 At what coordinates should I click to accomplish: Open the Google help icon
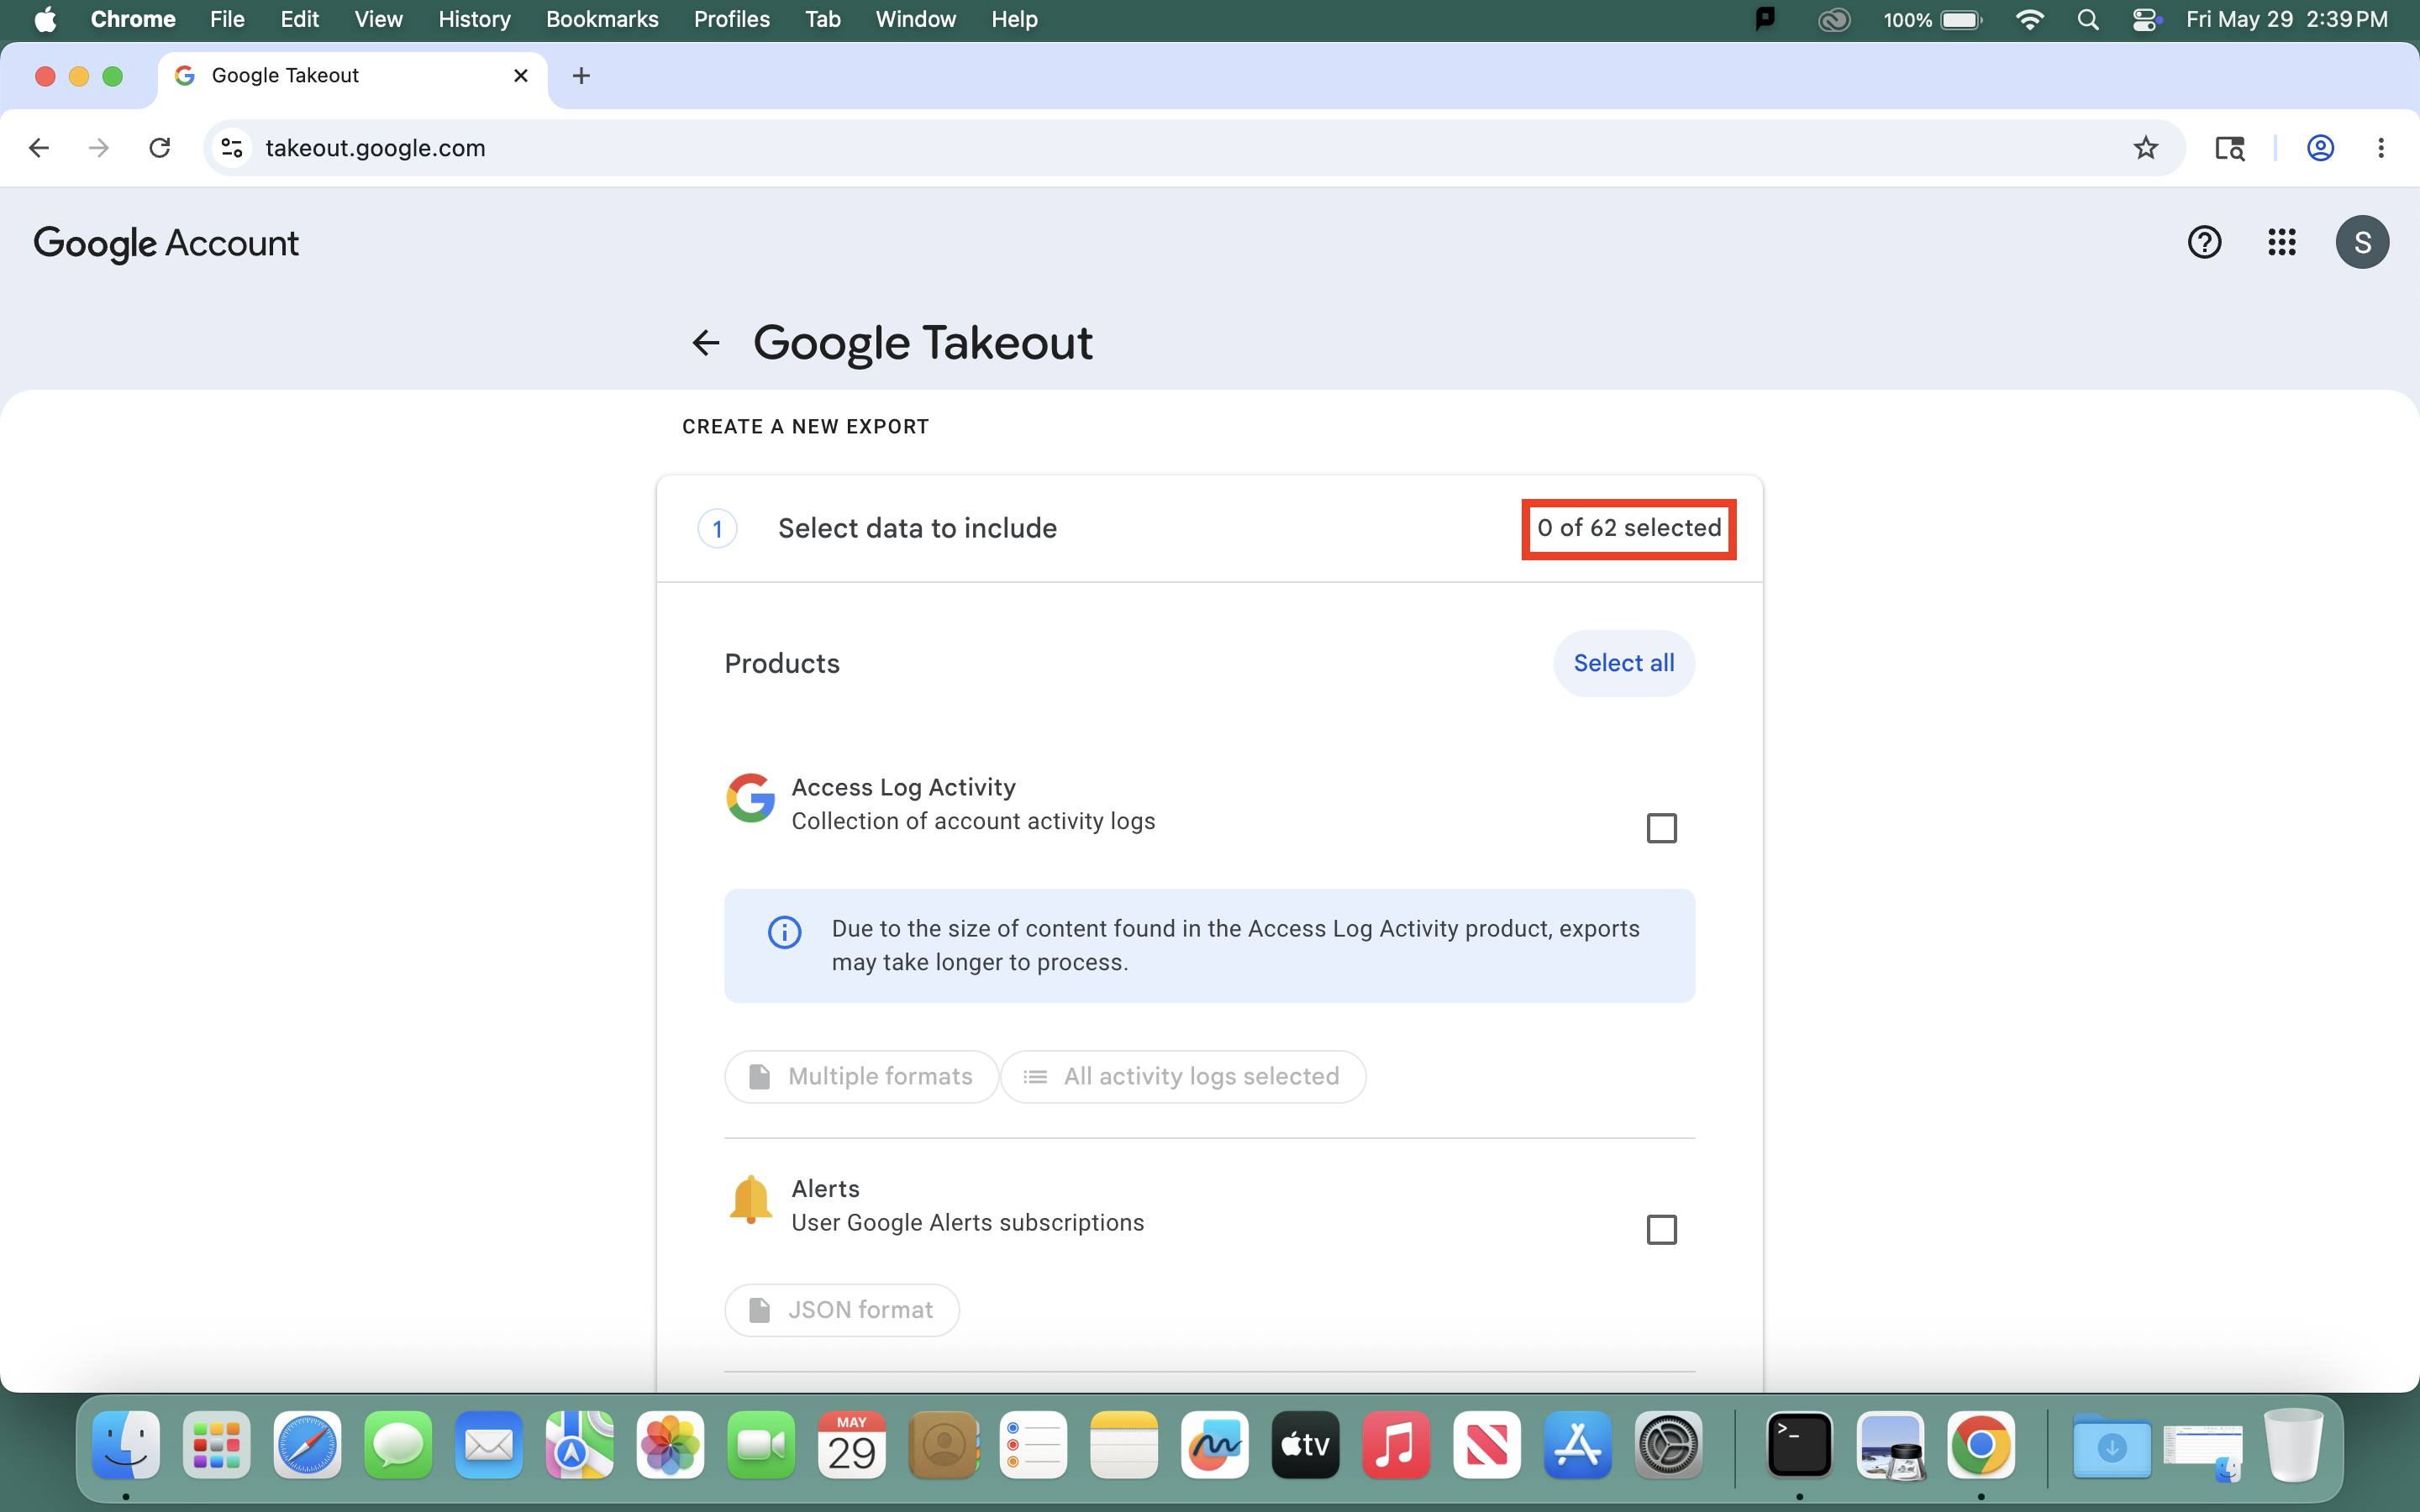click(x=2204, y=242)
